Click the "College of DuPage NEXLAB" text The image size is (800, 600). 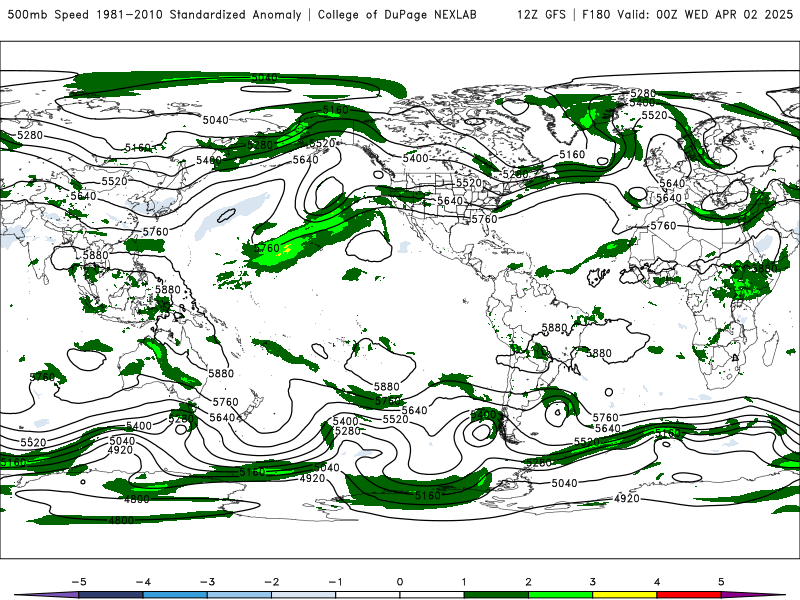[397, 14]
